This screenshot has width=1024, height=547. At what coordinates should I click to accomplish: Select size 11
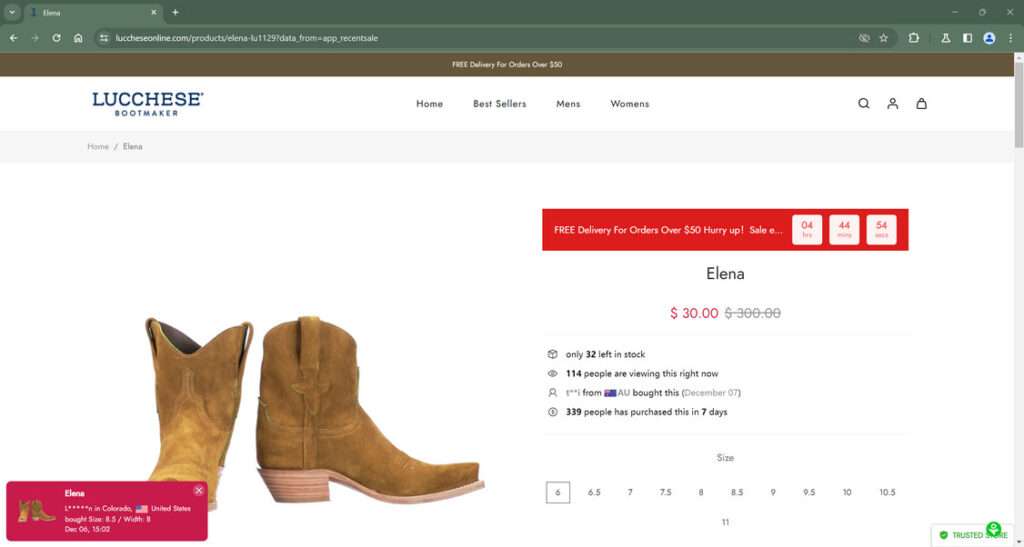coord(725,522)
